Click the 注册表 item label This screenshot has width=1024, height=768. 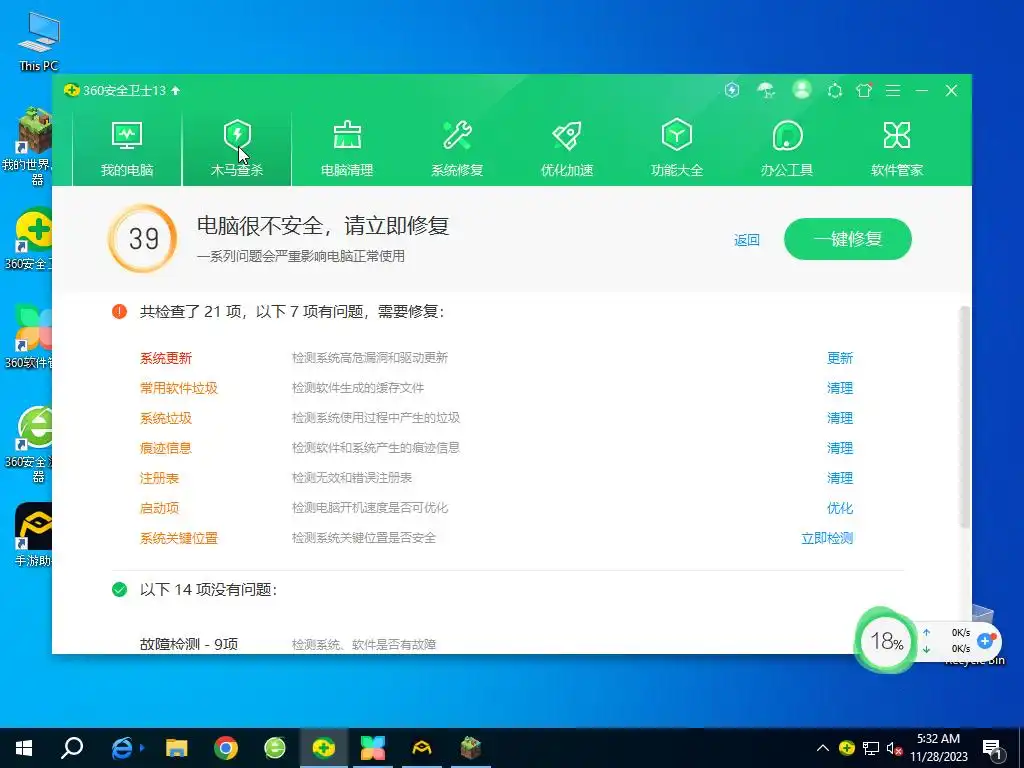tap(159, 478)
